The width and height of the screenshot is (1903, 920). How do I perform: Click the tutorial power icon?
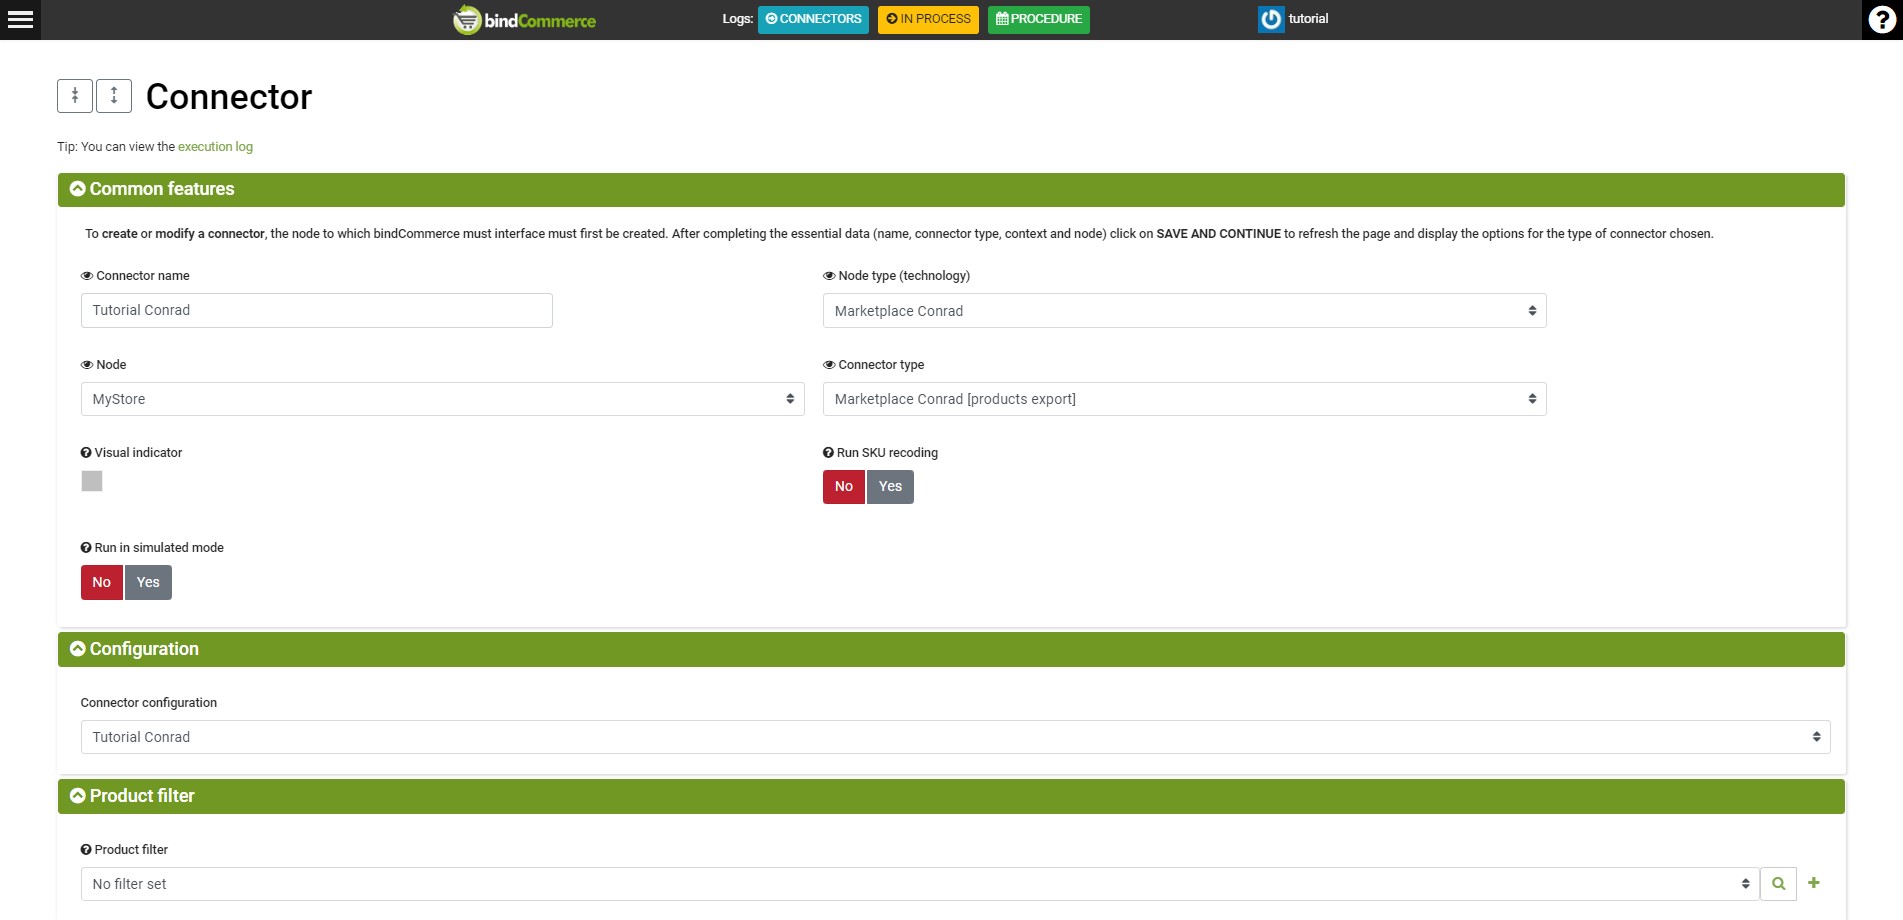click(x=1271, y=19)
